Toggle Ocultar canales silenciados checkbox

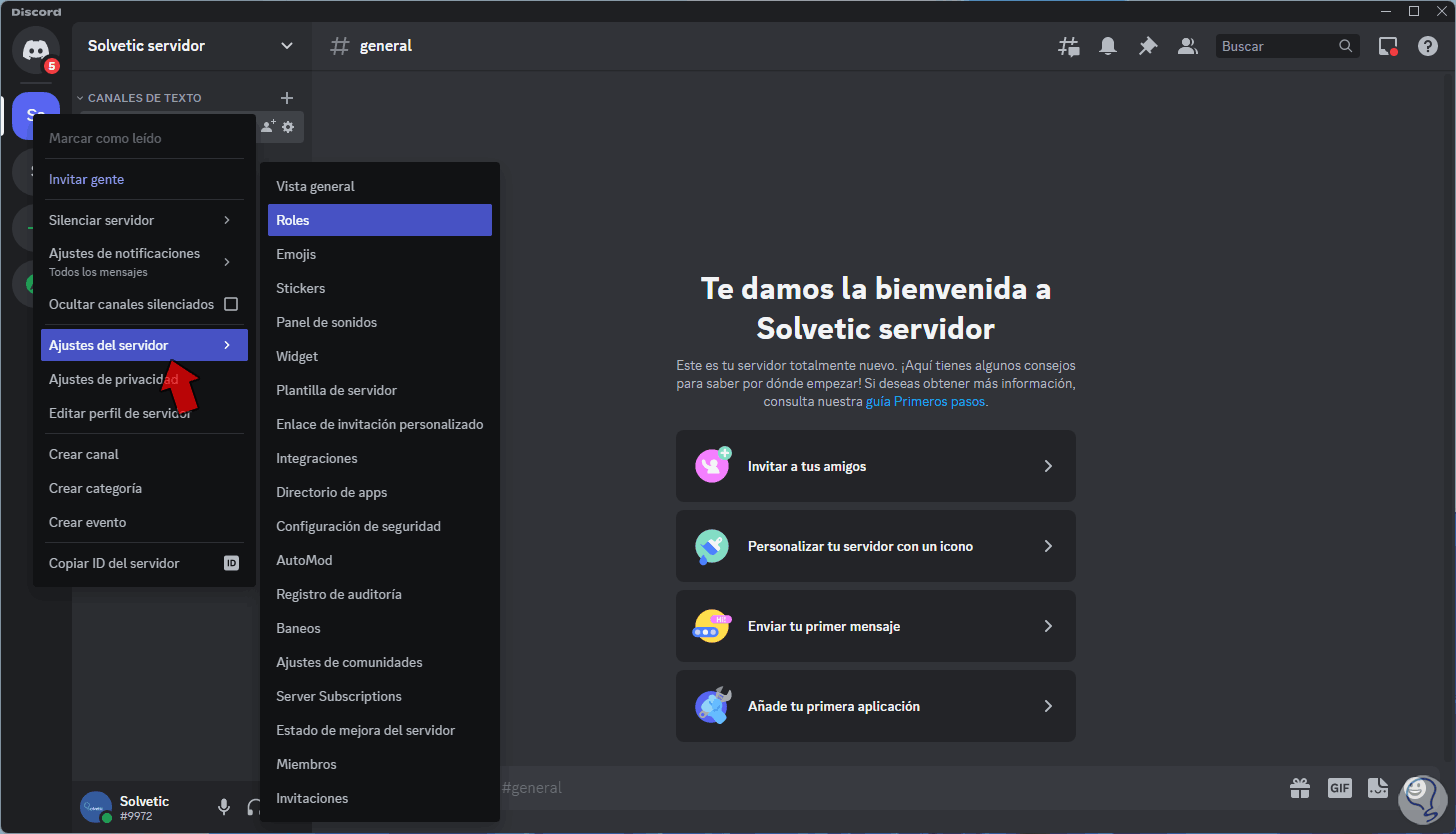tap(231, 304)
